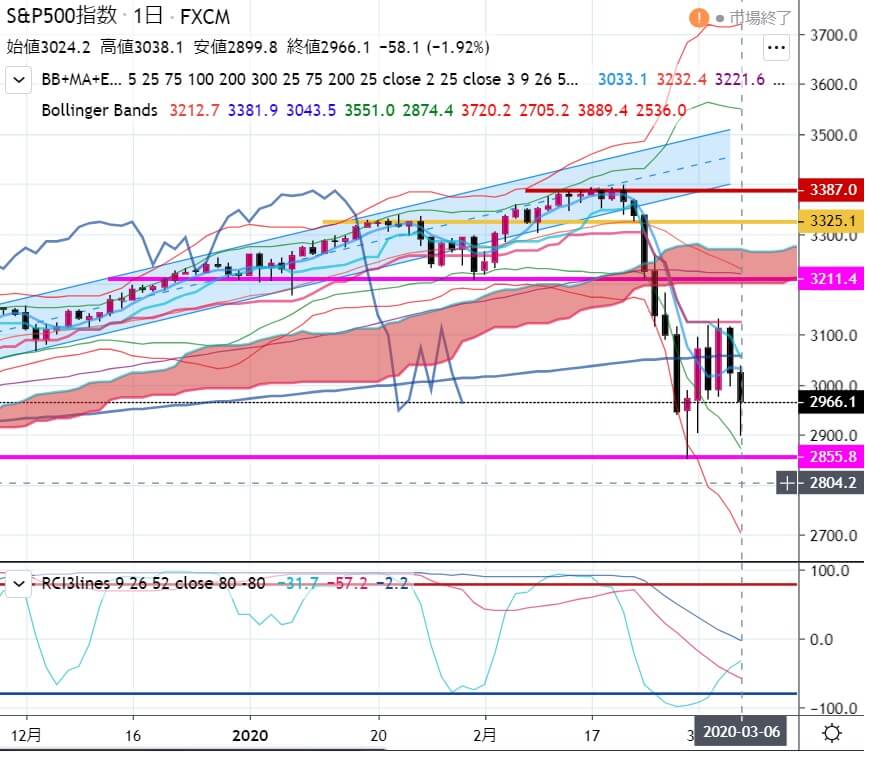Viewport: 880px width, 770px height.
Task: Click the 3500.0 price scale label
Action: point(833,135)
